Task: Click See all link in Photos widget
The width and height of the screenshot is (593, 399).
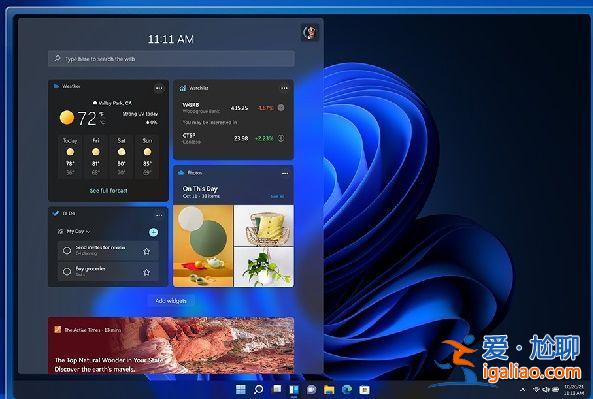Action: [277, 196]
